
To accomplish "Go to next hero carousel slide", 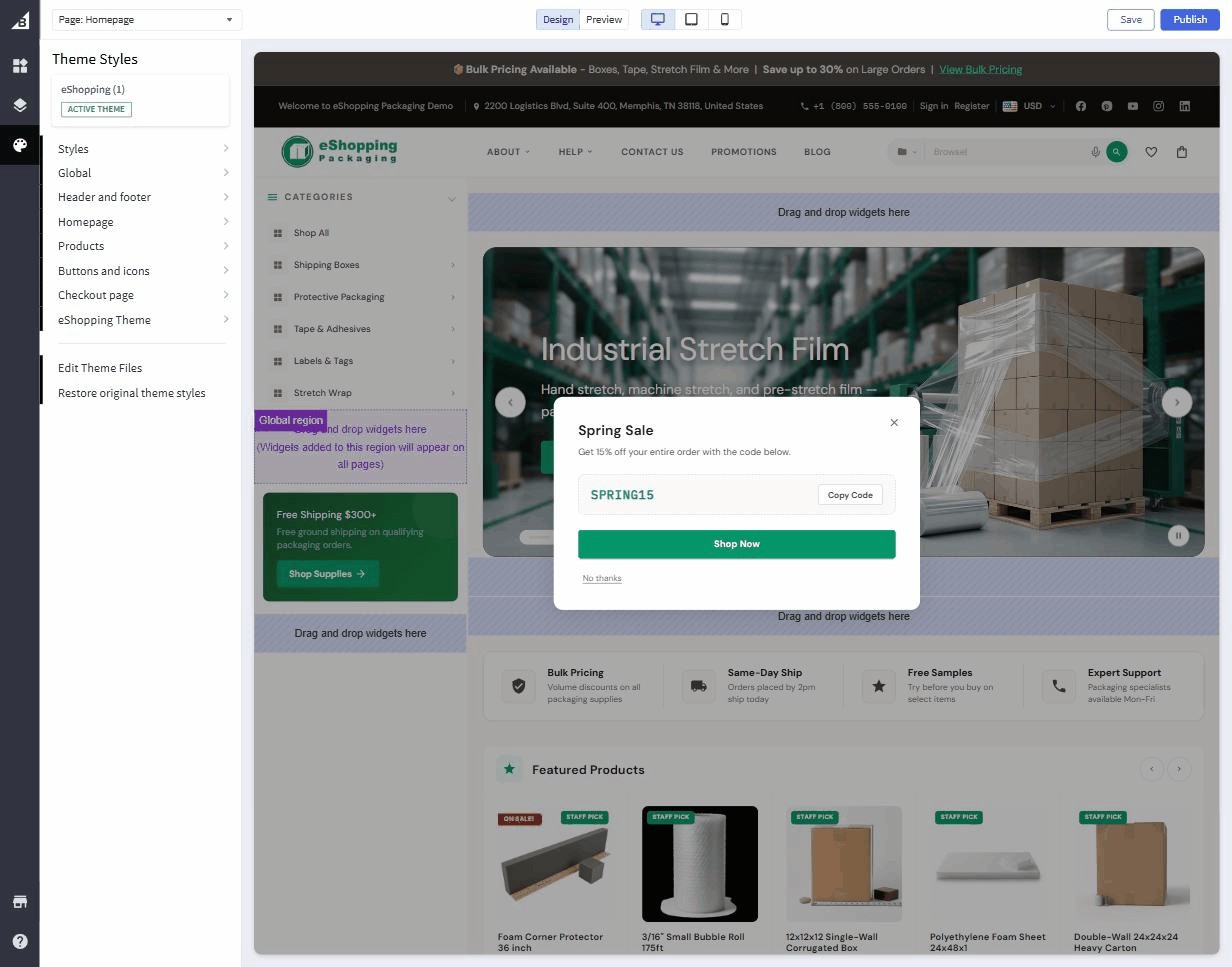I will point(1177,402).
